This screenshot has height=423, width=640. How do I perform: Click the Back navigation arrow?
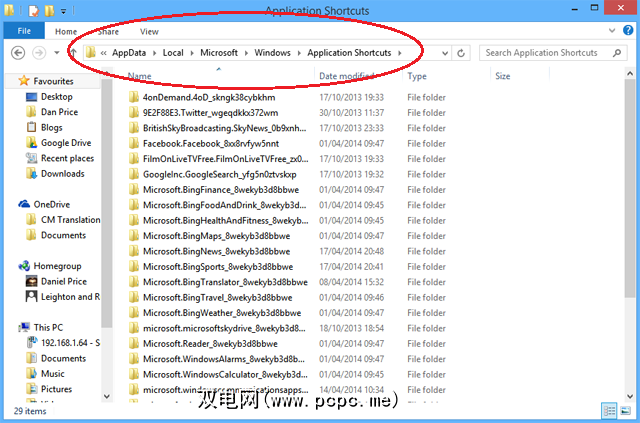(18, 53)
